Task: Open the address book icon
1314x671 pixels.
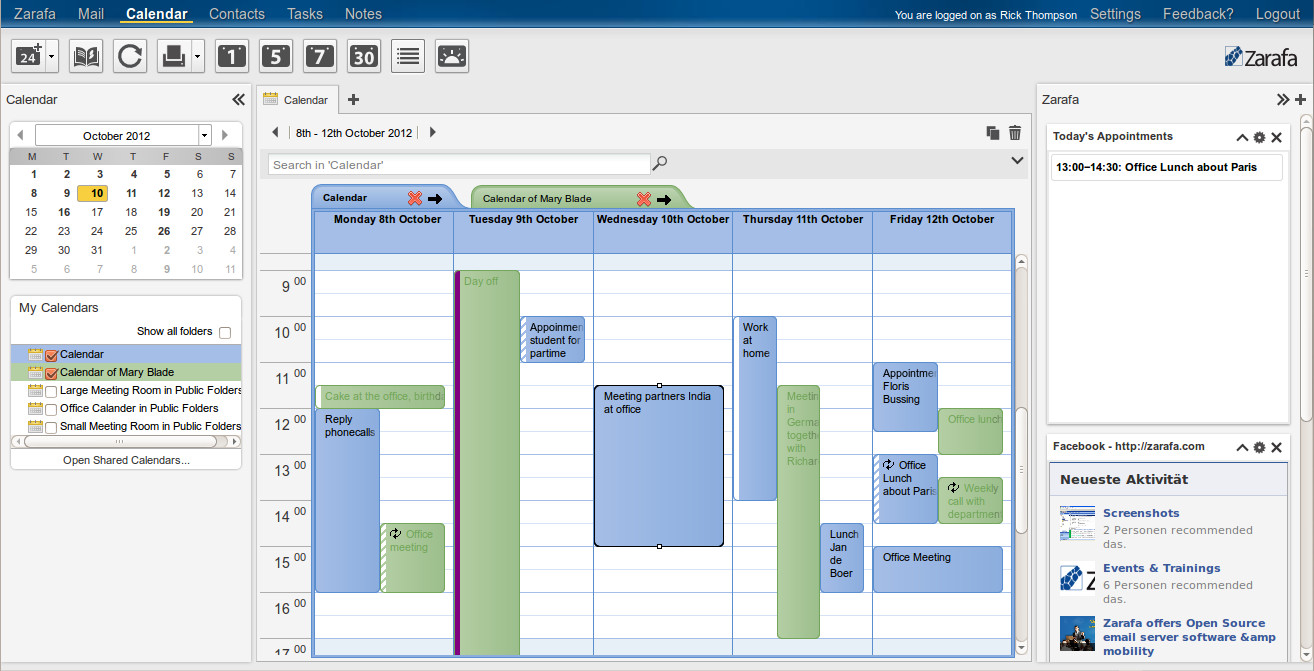Action: 86,56
